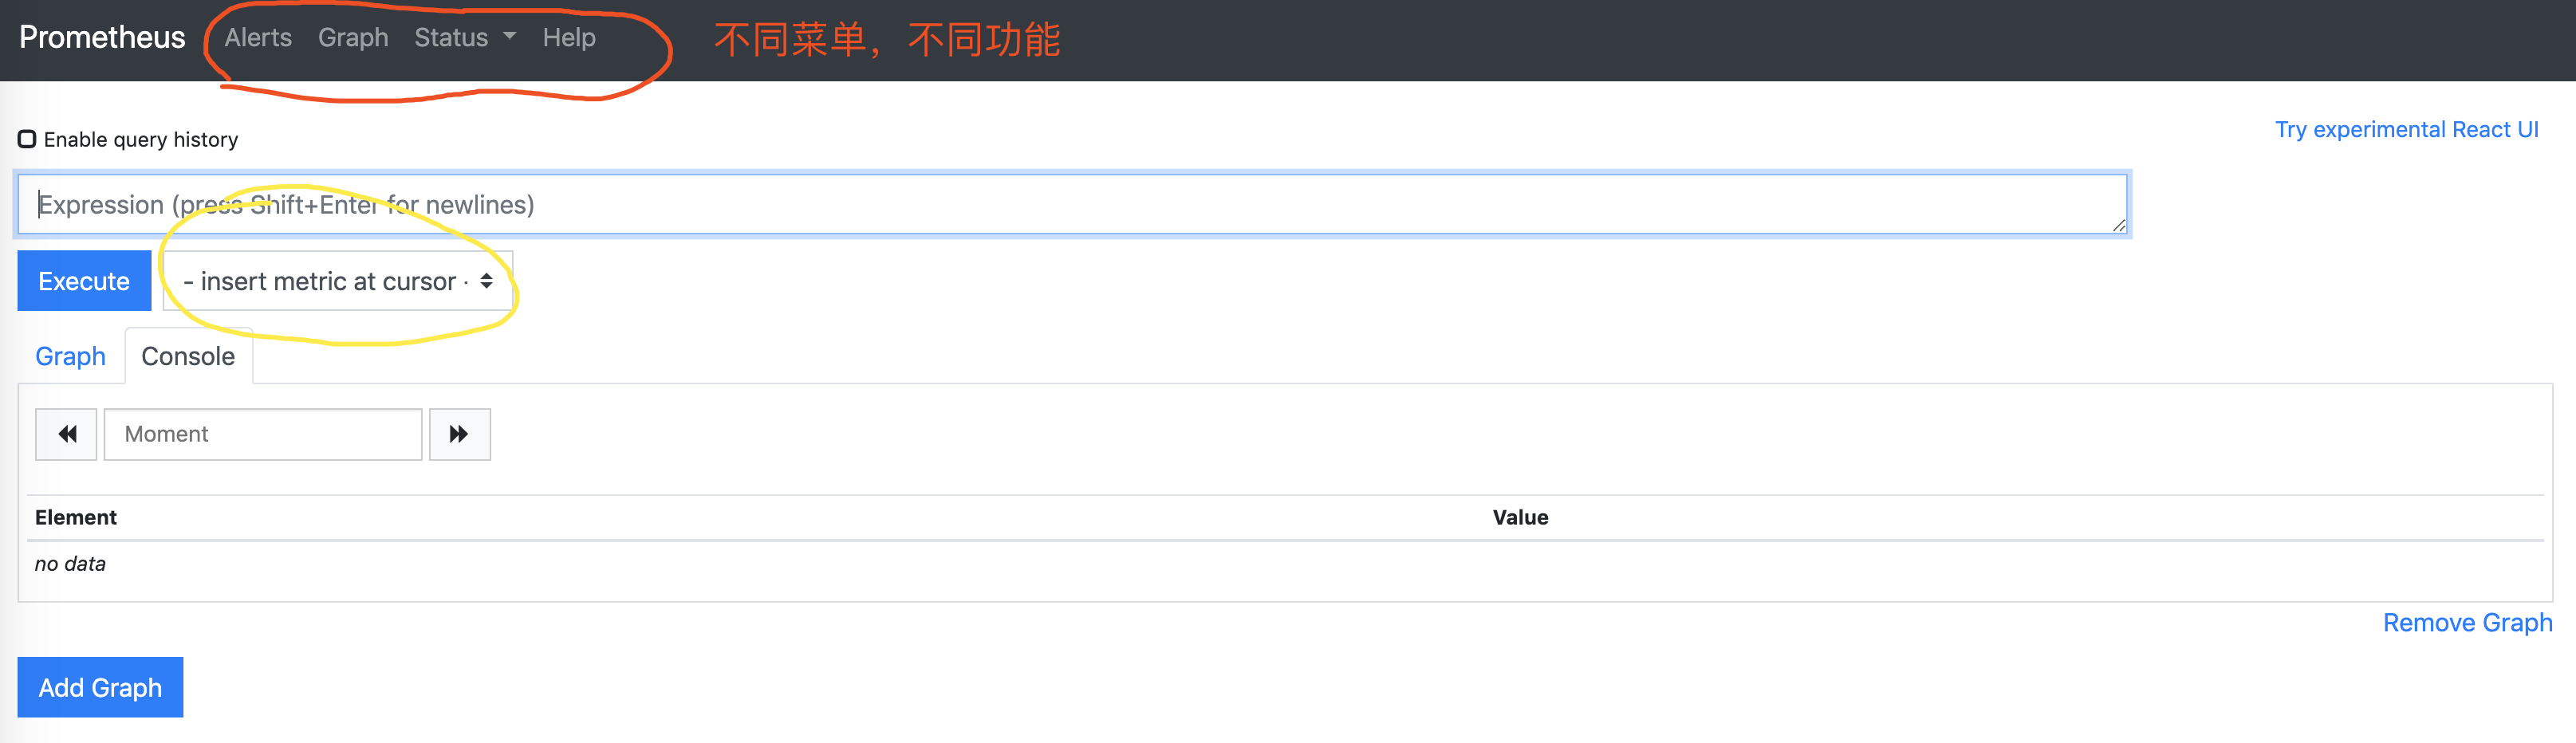
Task: Enable query history checkbox
Action: coord(27,139)
